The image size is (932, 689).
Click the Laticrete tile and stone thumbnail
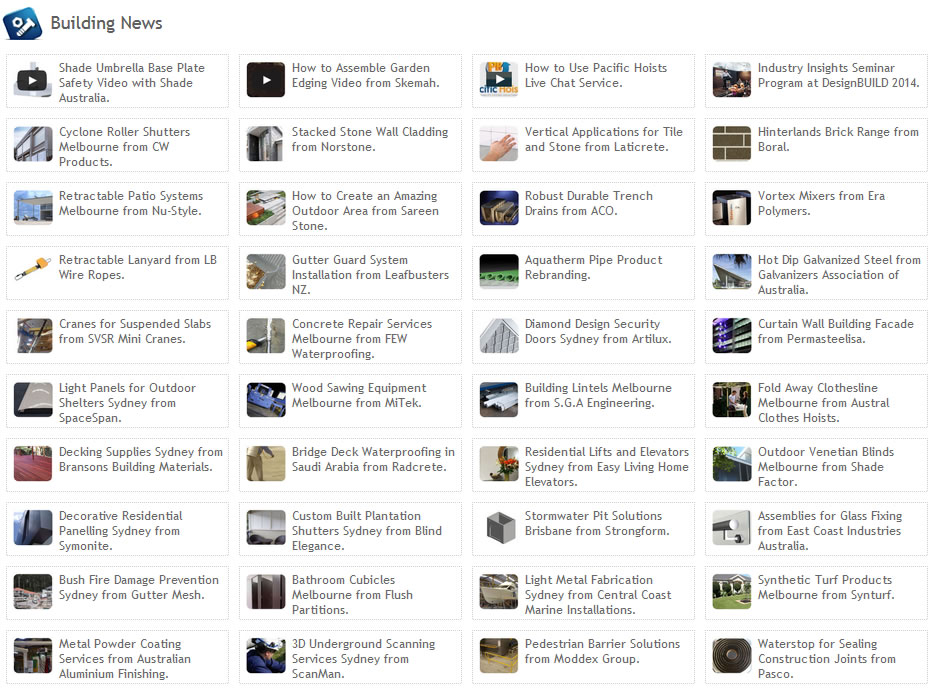click(499, 144)
